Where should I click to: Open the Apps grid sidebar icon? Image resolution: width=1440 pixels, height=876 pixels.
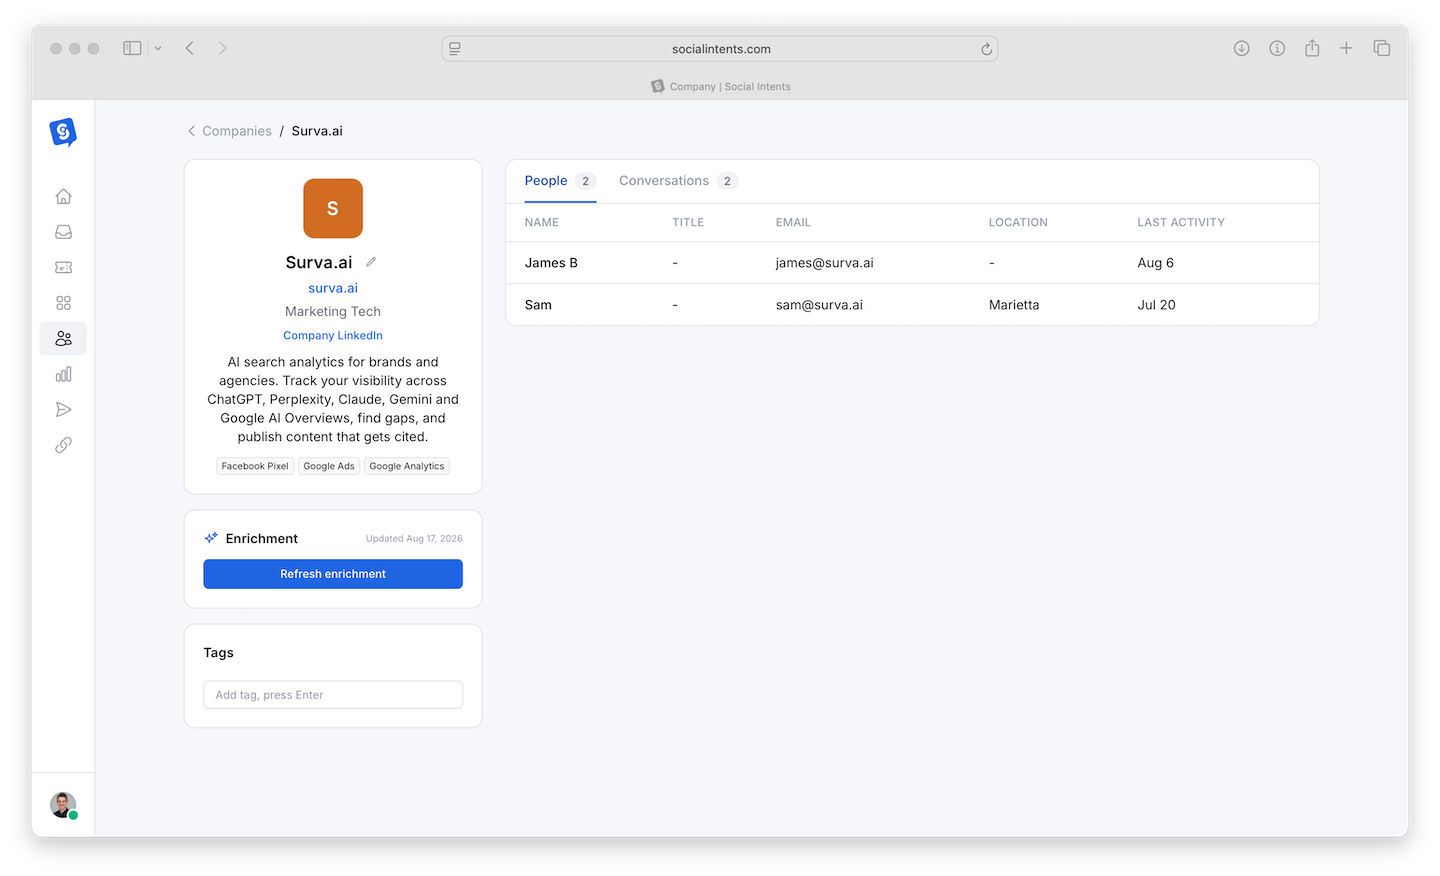[x=63, y=303]
